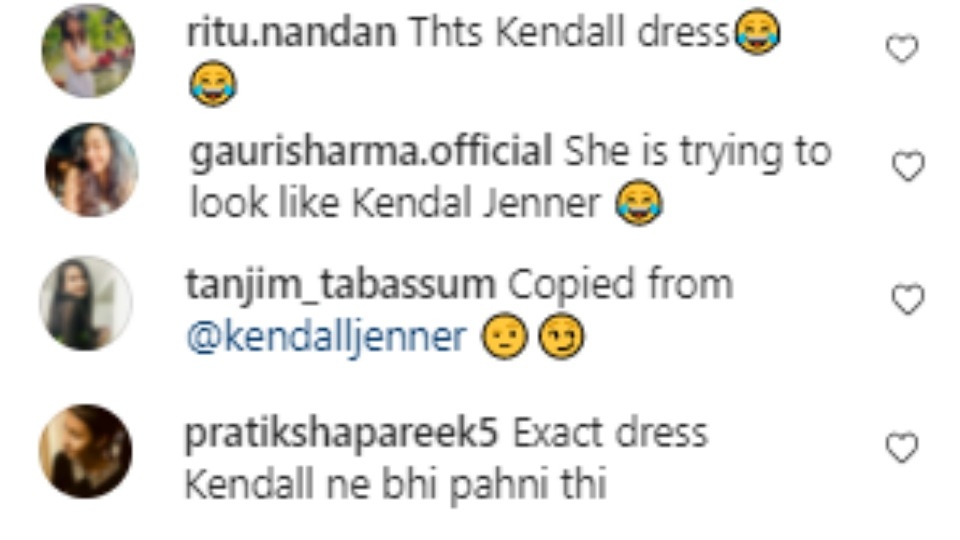Click the laughing emoji below ritu.nandan's username
Viewport: 960px width, 540px height.
click(x=212, y=83)
